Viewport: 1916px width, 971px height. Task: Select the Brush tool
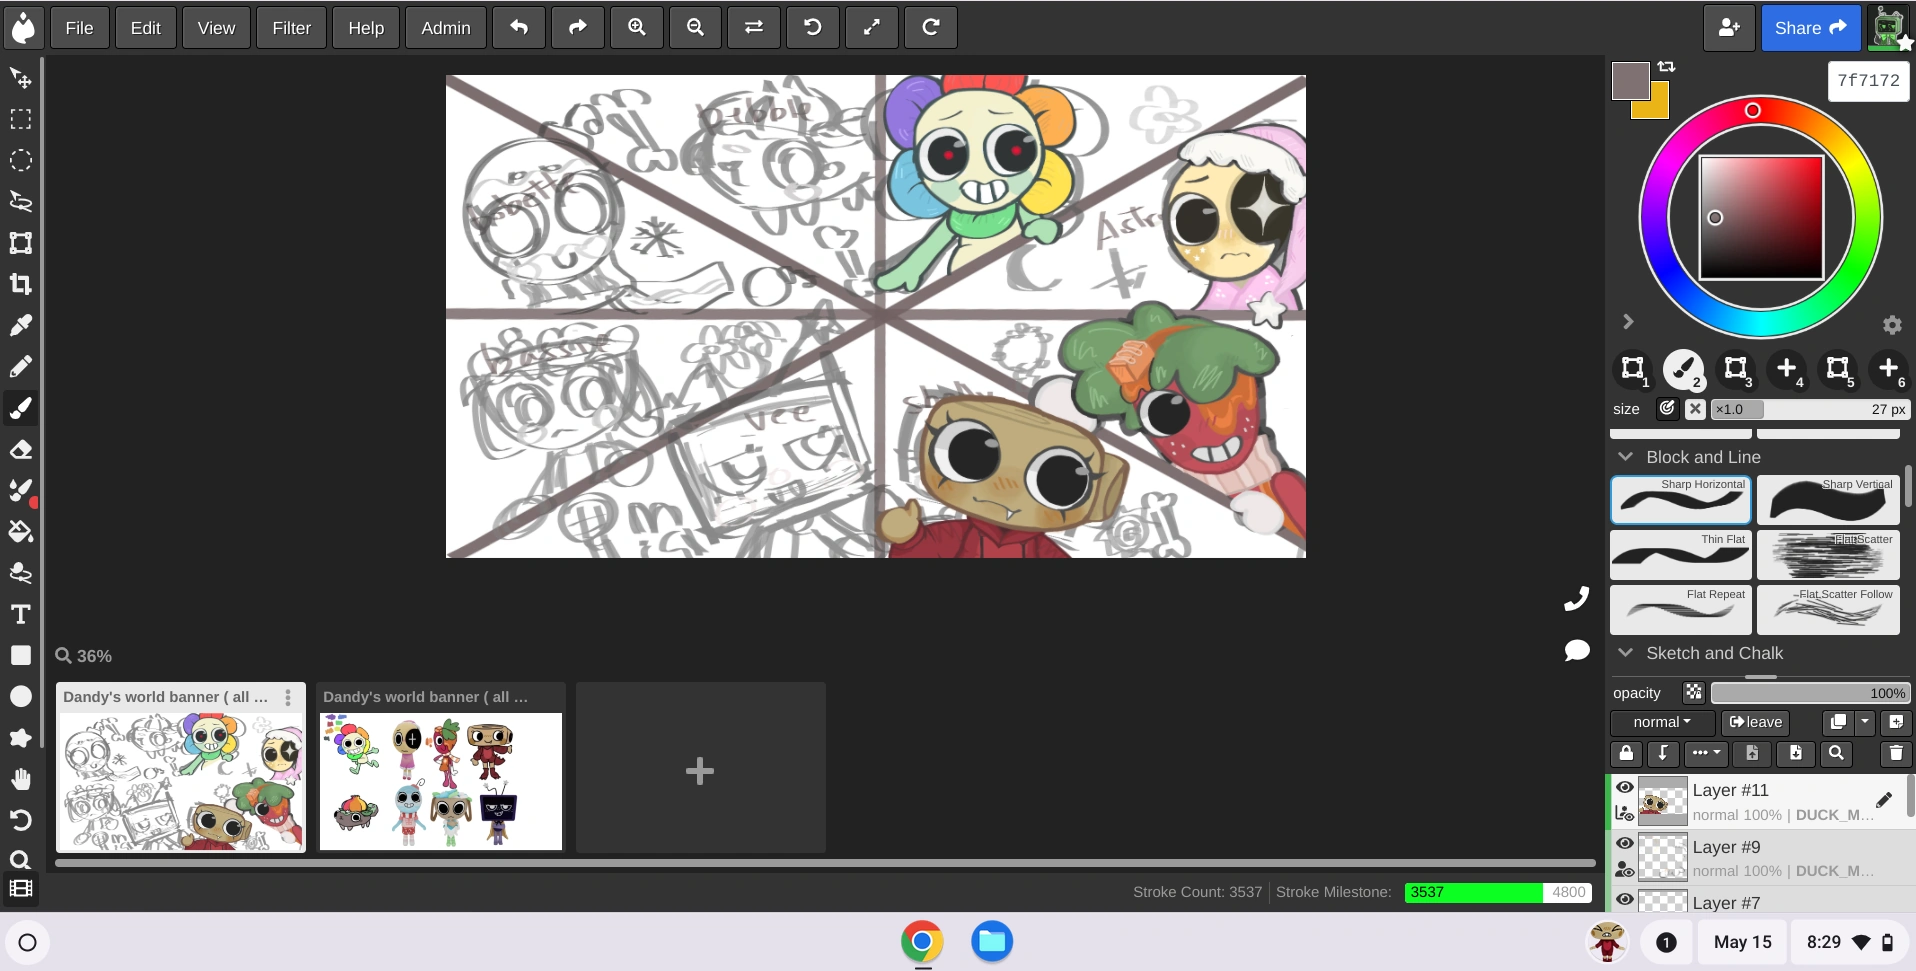[20, 407]
